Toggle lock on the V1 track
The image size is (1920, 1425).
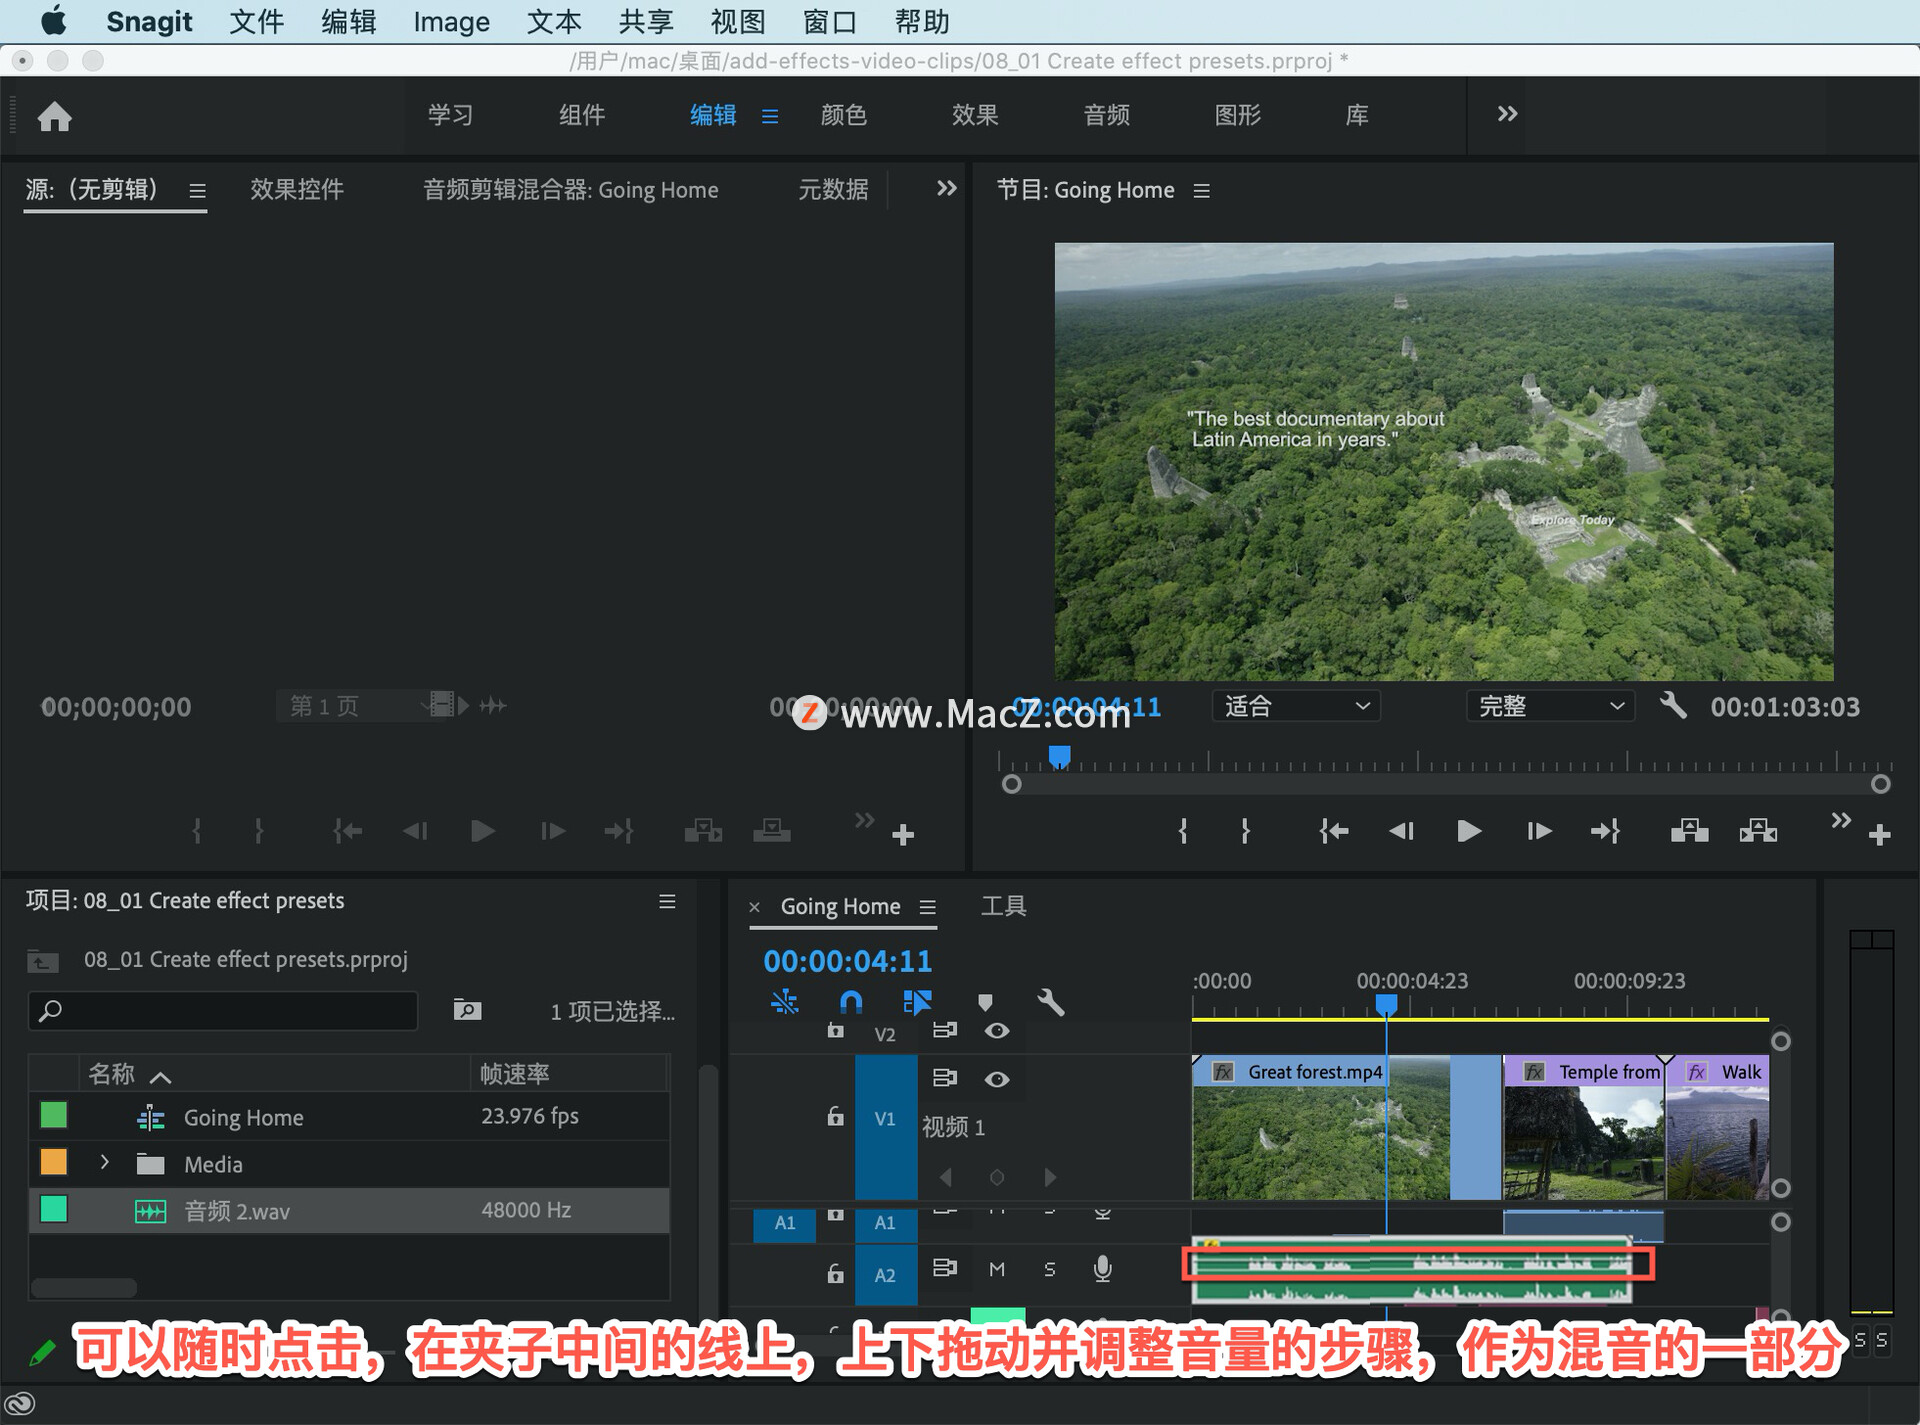(x=835, y=1117)
